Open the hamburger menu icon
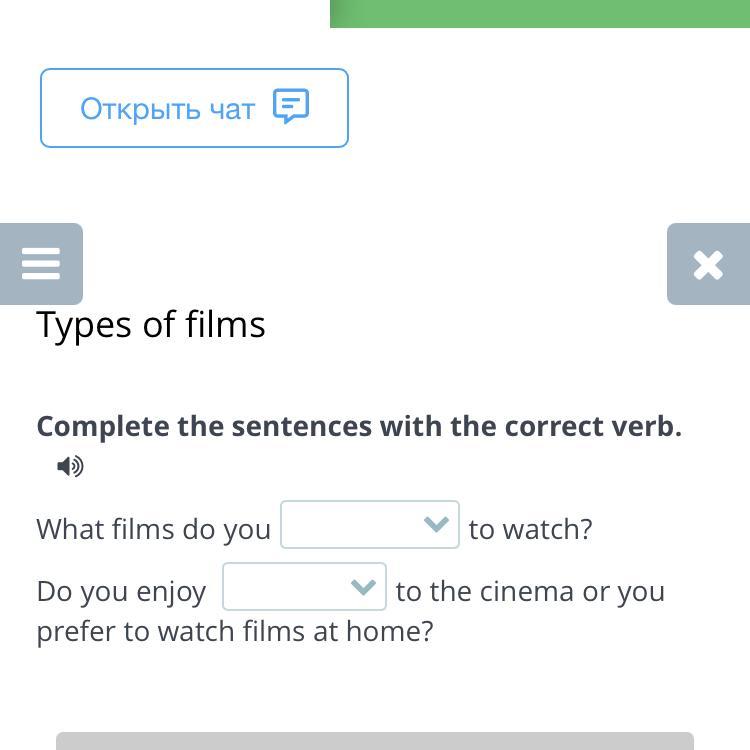The height and width of the screenshot is (750, 750). [41, 264]
